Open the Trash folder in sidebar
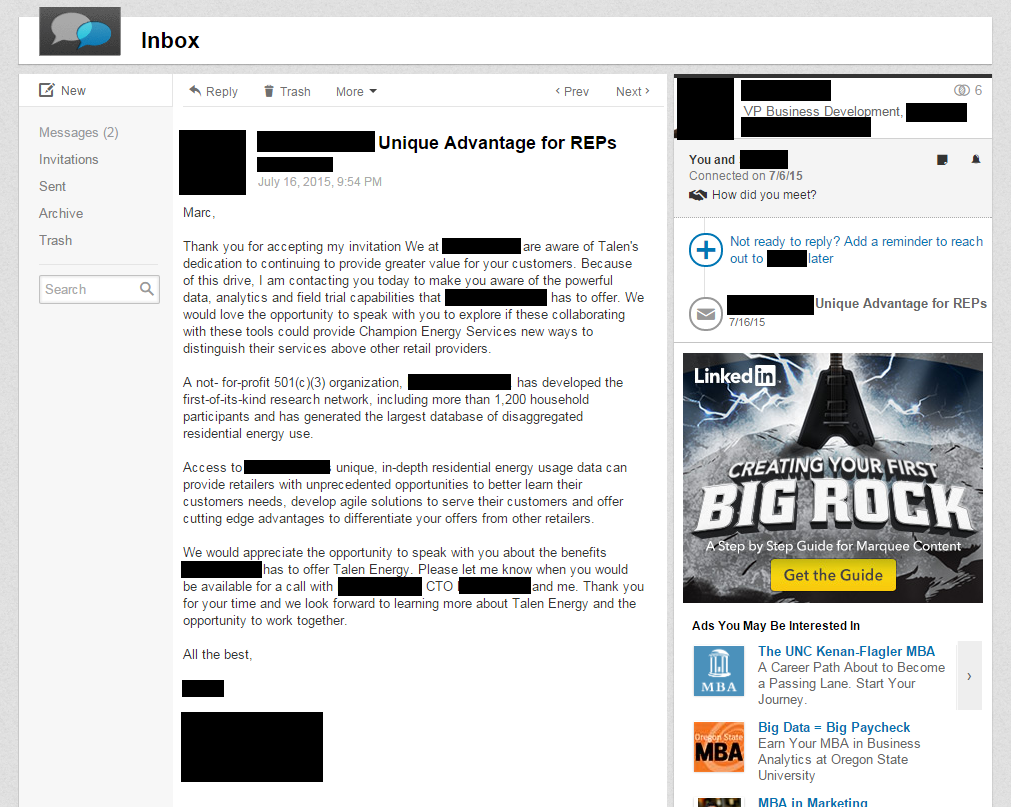Image resolution: width=1011 pixels, height=807 pixels. click(x=55, y=240)
